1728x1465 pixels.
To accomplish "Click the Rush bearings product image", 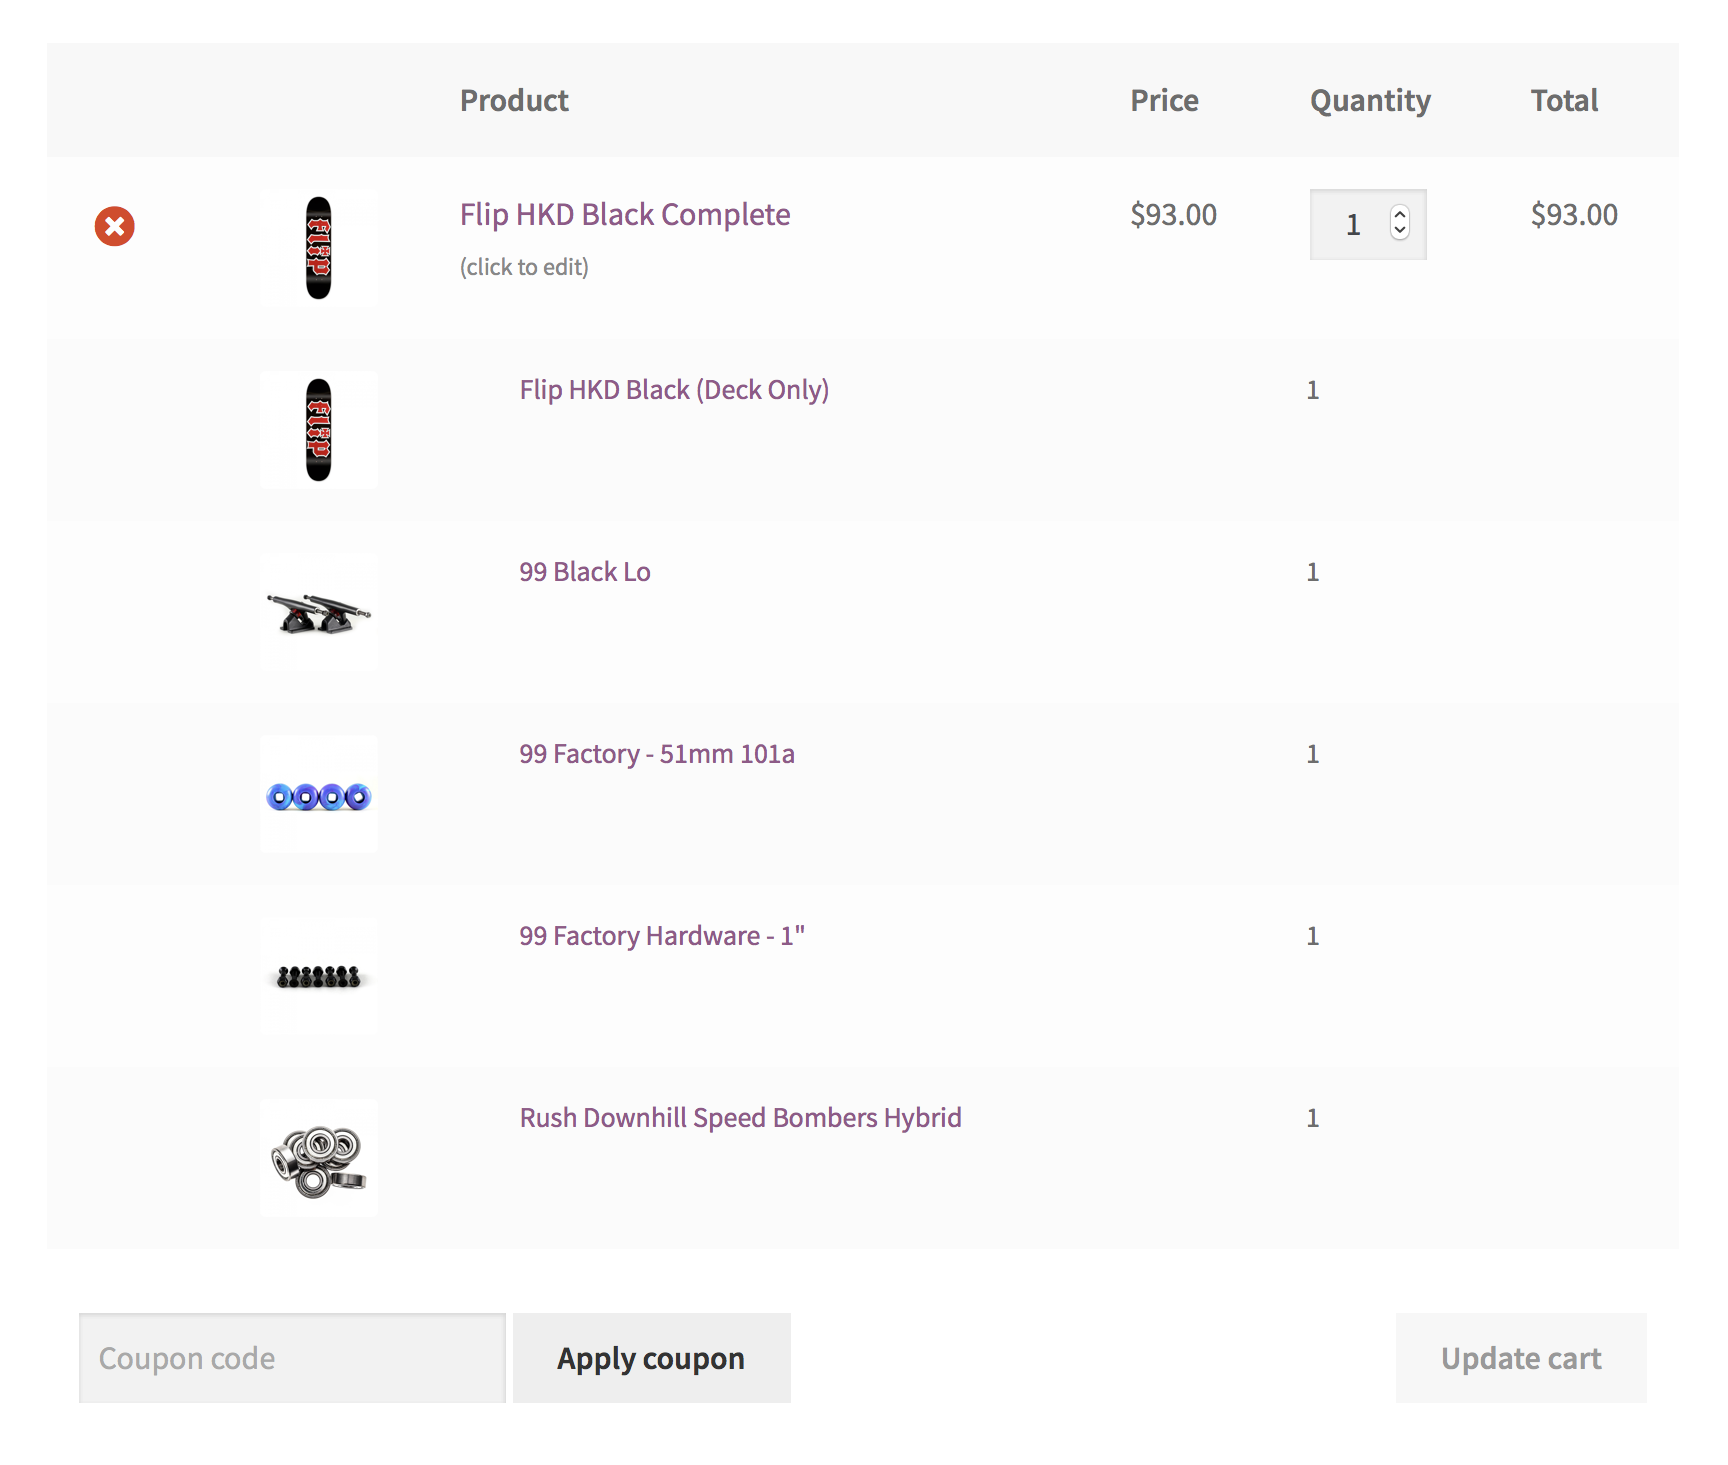I will [x=319, y=1158].
